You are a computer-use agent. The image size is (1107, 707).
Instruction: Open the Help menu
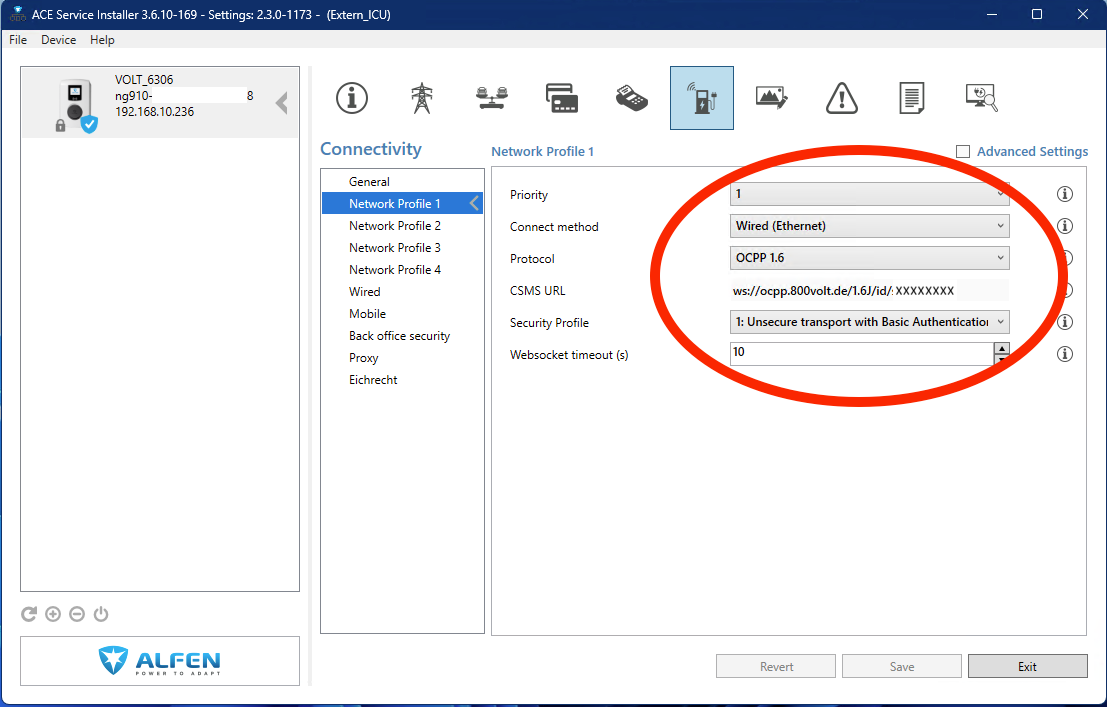(x=102, y=40)
